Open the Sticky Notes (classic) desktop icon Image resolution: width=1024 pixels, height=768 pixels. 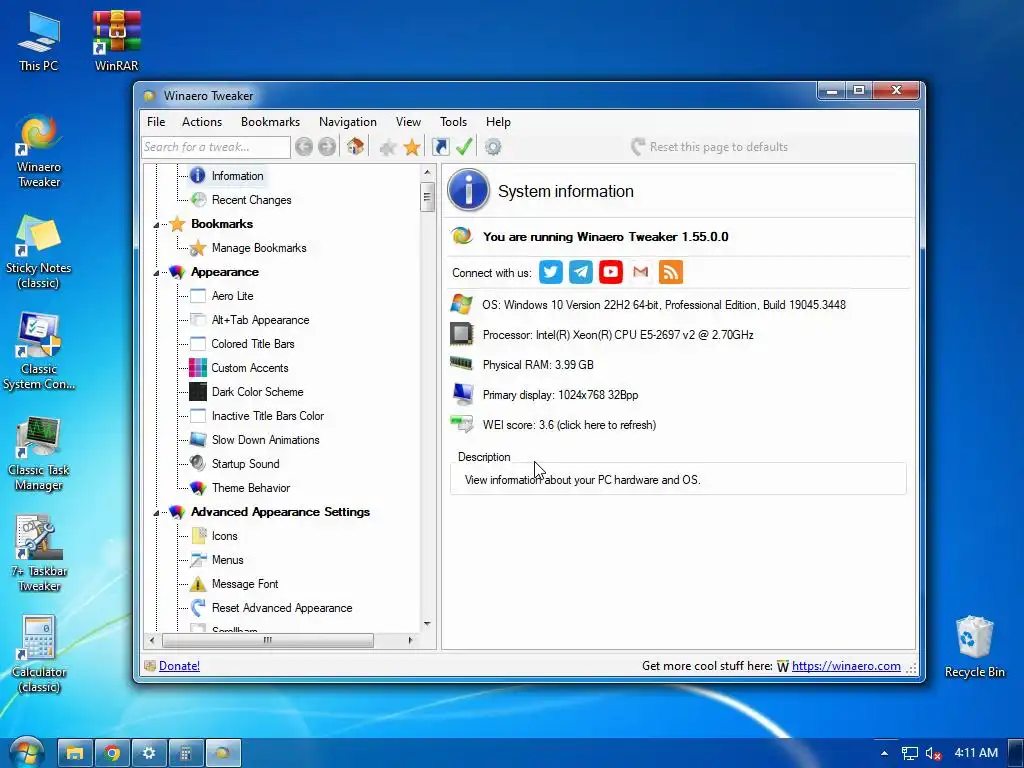tap(39, 252)
